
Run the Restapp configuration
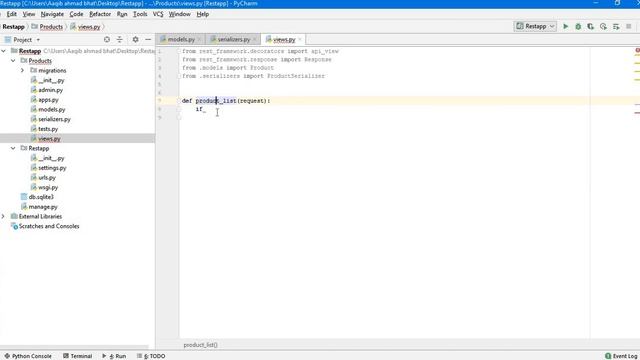(565, 27)
